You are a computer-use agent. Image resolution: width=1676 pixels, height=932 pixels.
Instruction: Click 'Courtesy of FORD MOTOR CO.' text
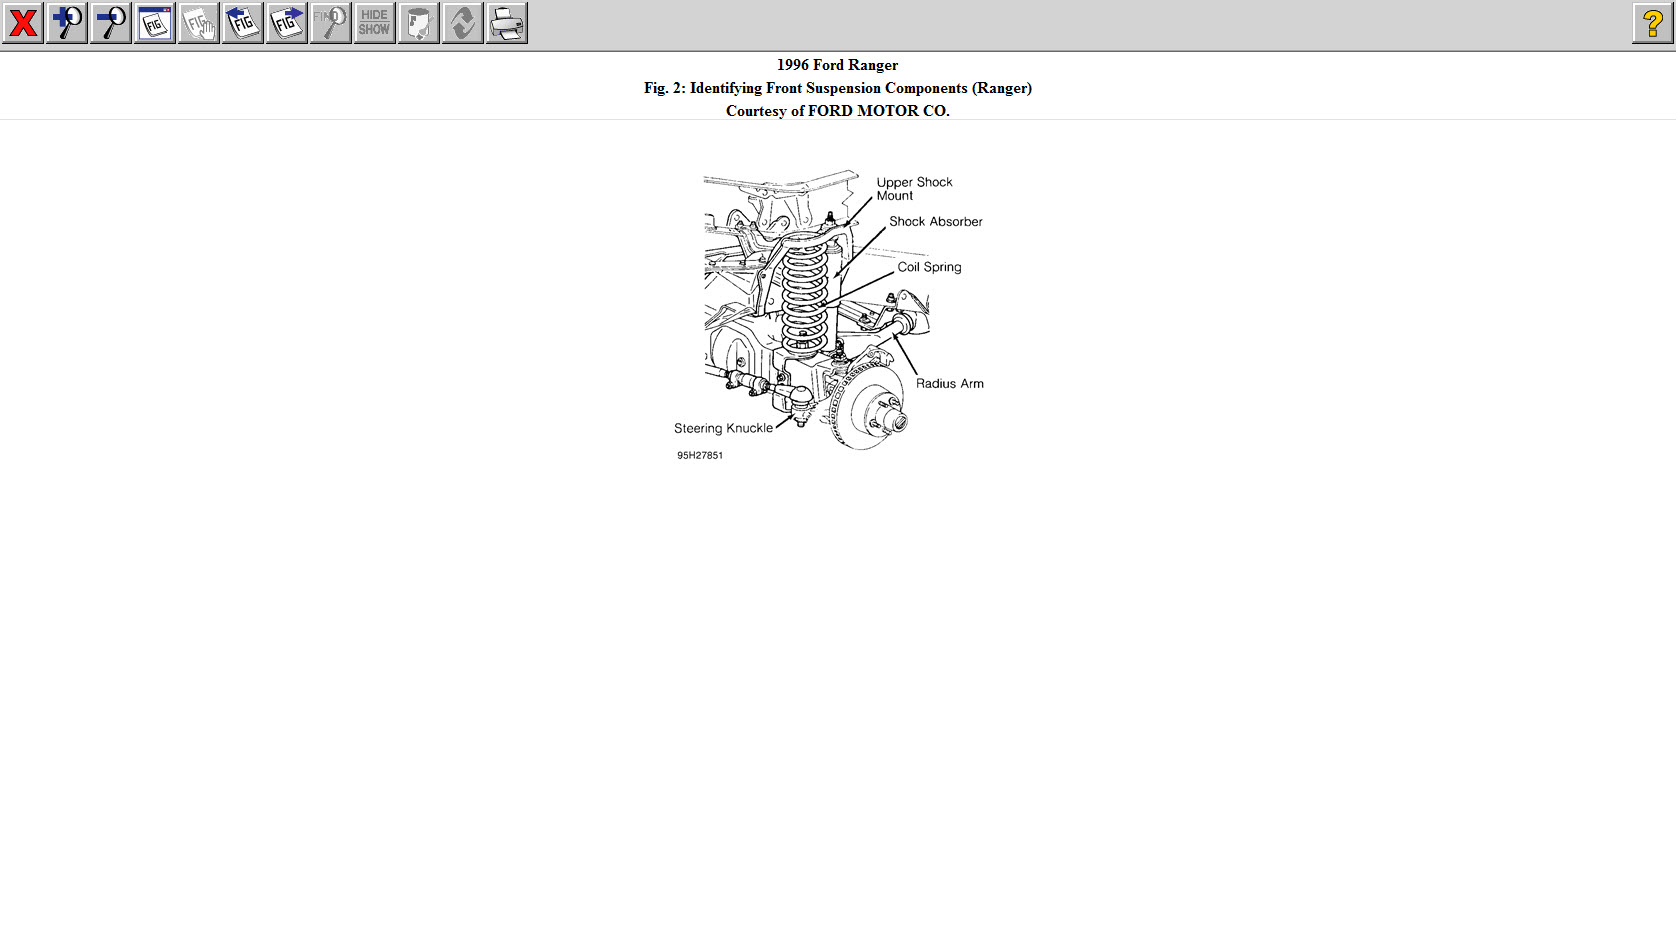click(x=838, y=111)
